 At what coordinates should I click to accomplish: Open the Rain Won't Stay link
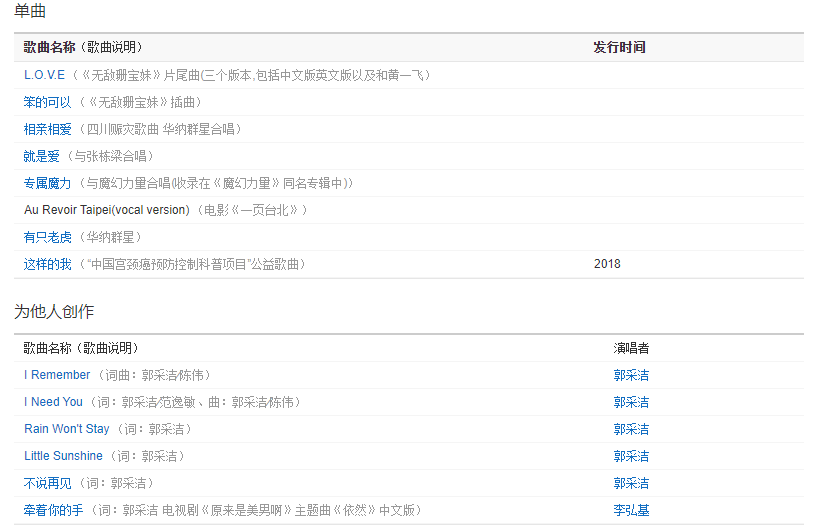pyautogui.click(x=66, y=429)
